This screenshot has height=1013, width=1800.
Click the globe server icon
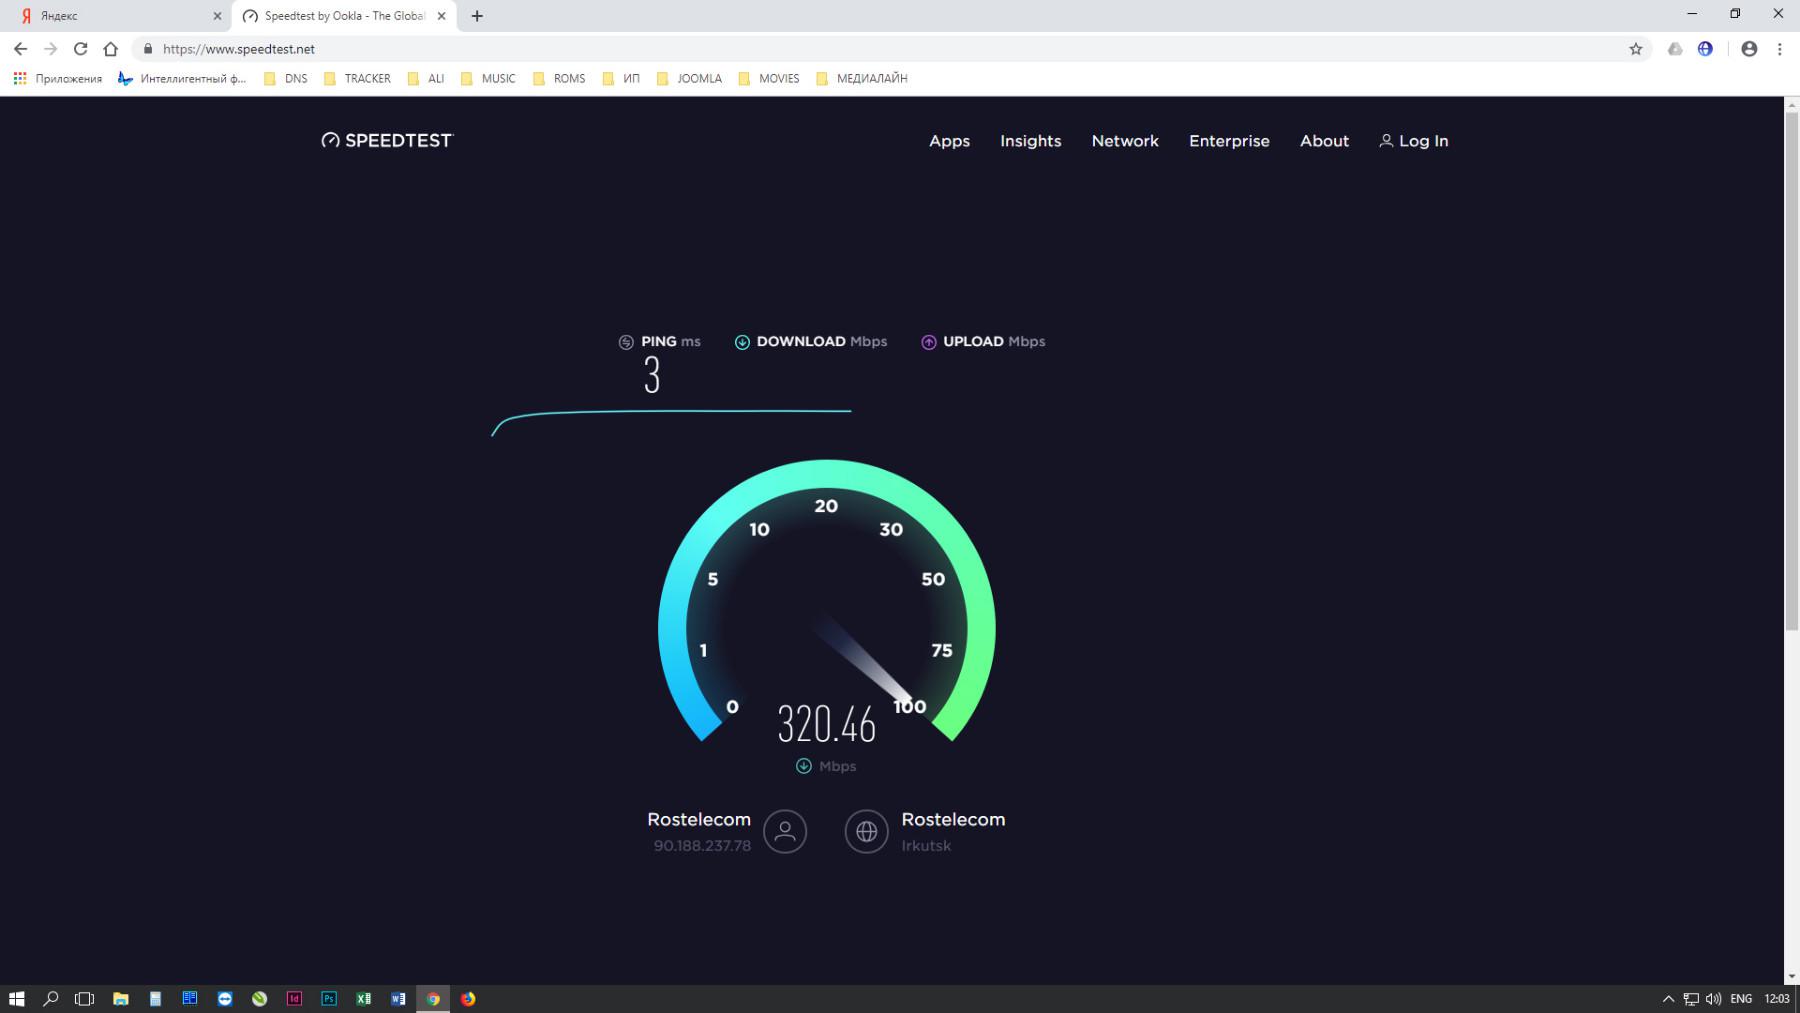[866, 831]
